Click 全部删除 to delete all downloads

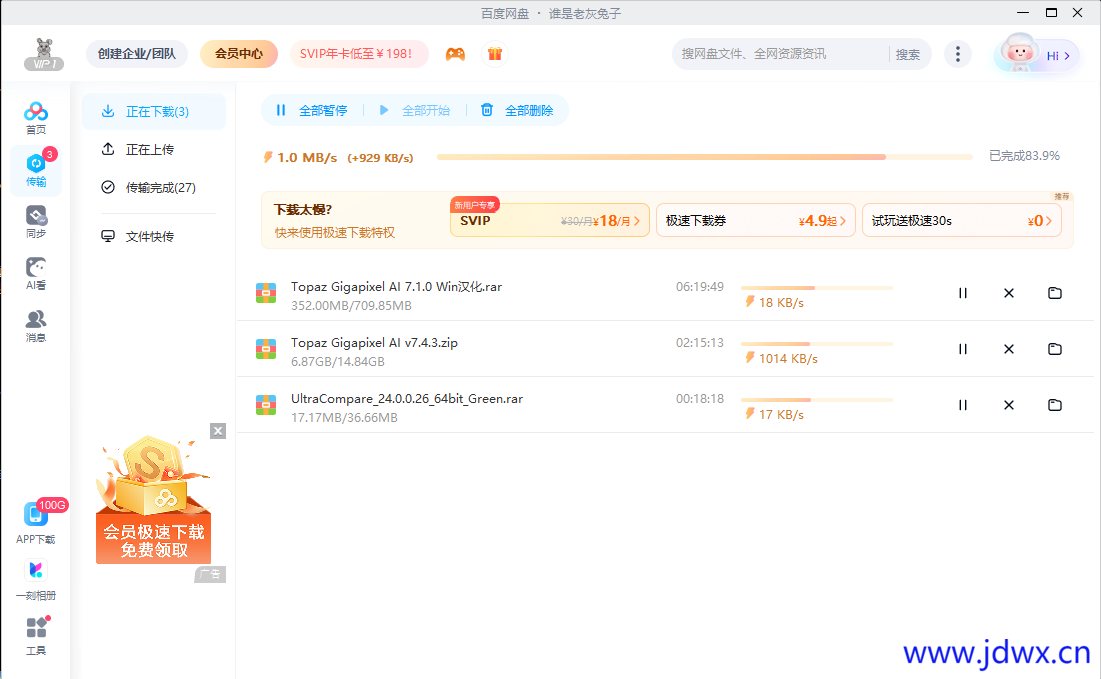517,110
